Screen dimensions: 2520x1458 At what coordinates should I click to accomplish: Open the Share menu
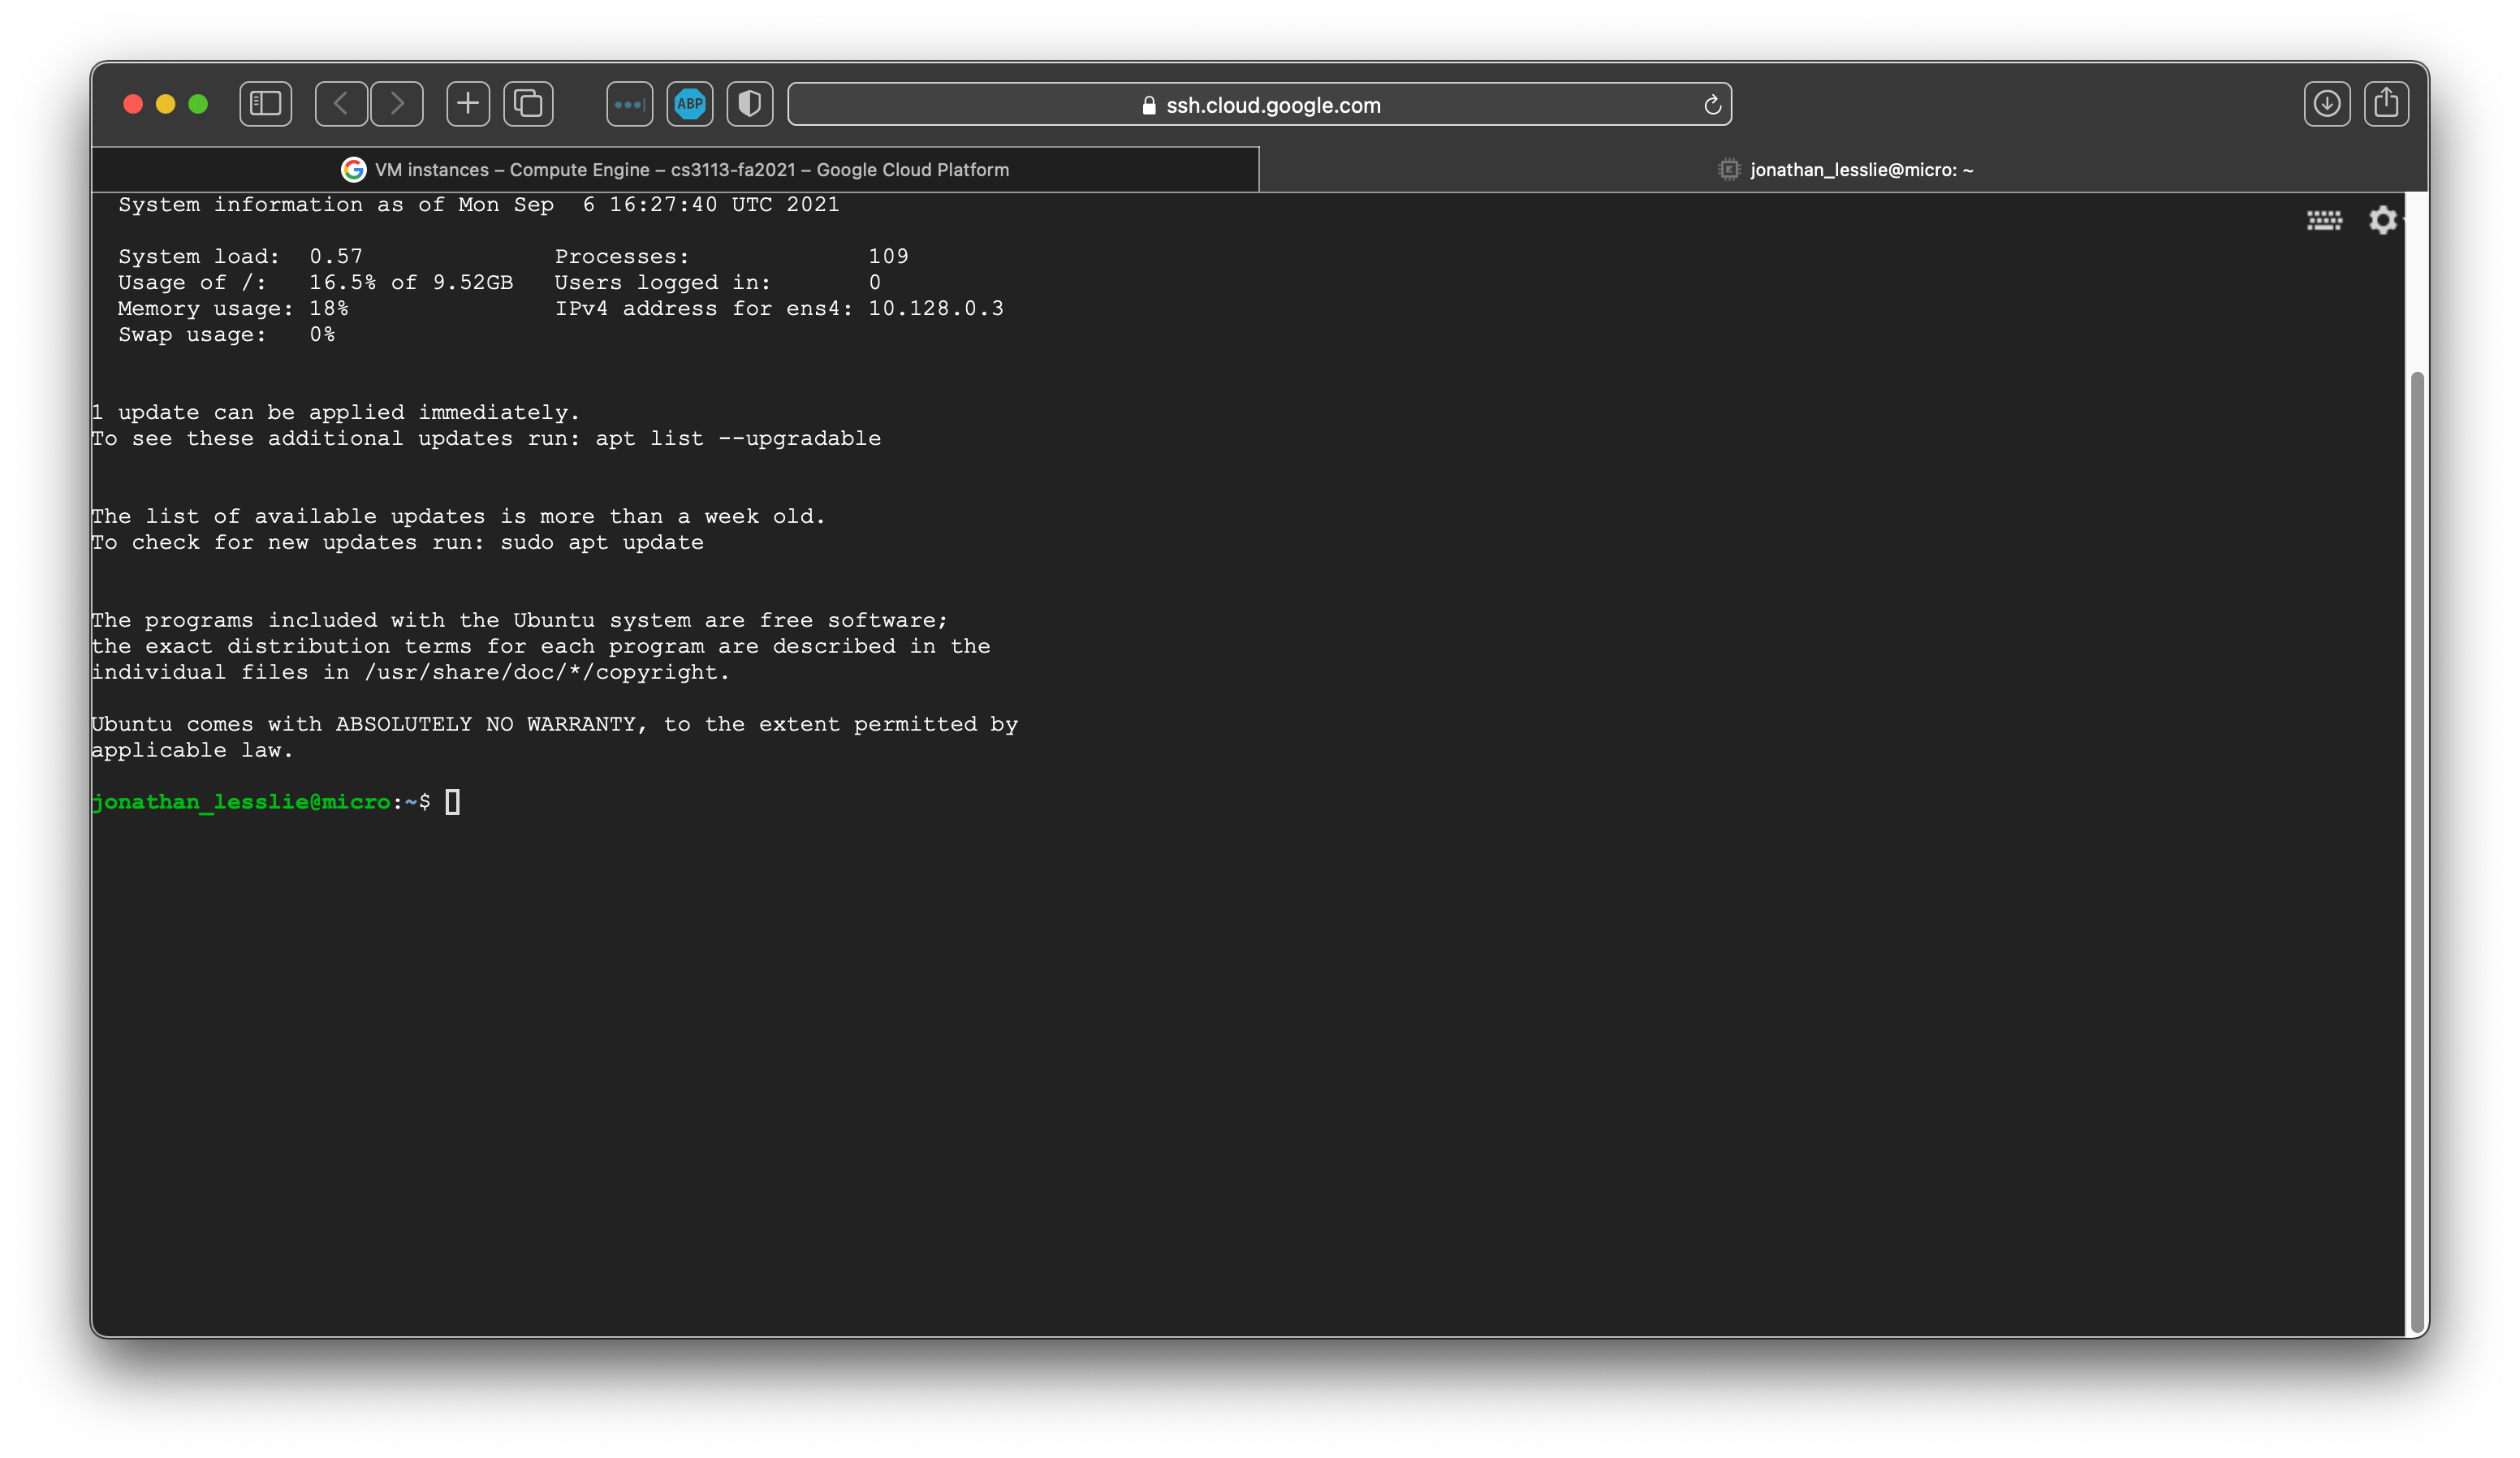click(2387, 104)
